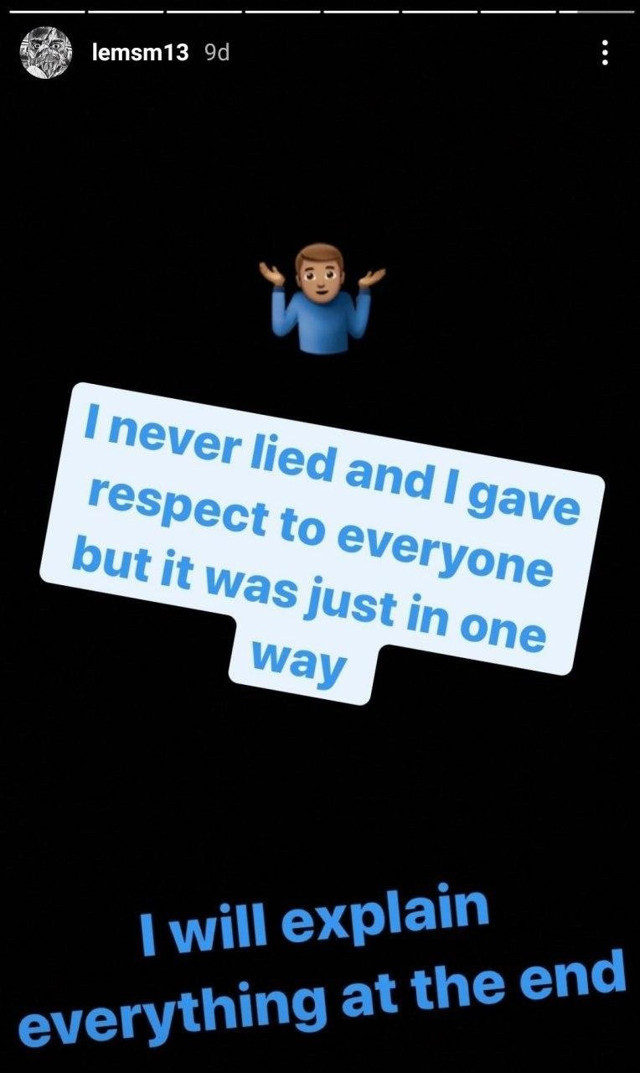Open the lemsm13 profile avatar
This screenshot has width=640, height=1073.
46,52
